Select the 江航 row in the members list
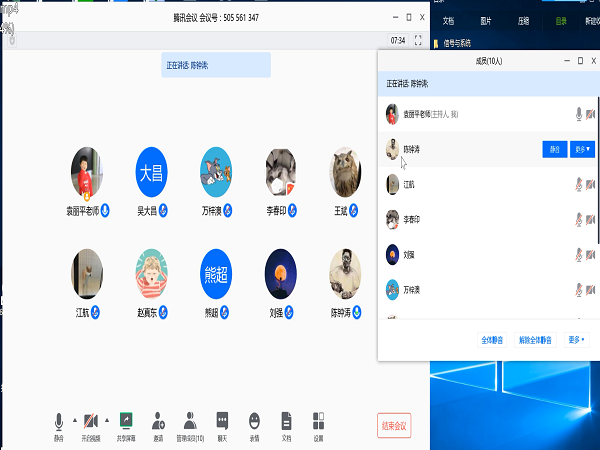This screenshot has height=450, width=600. click(488, 184)
